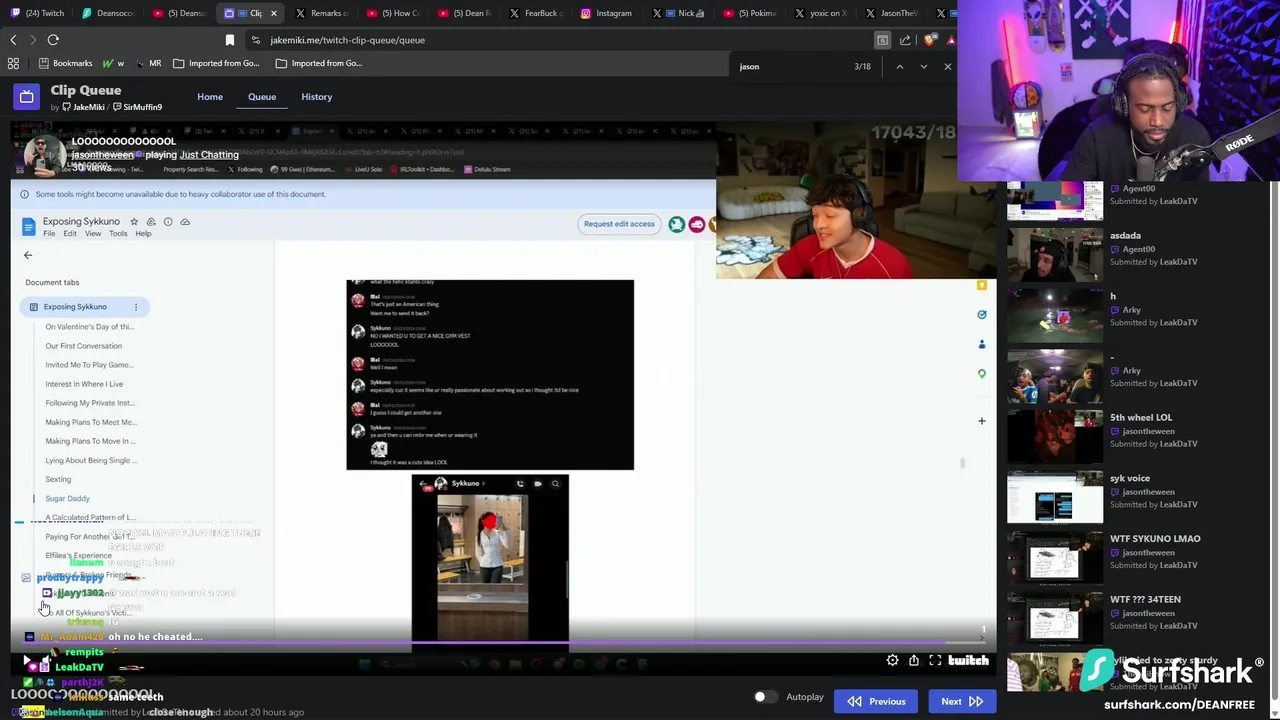
Task: Jump to next find result
Action: 923,66
